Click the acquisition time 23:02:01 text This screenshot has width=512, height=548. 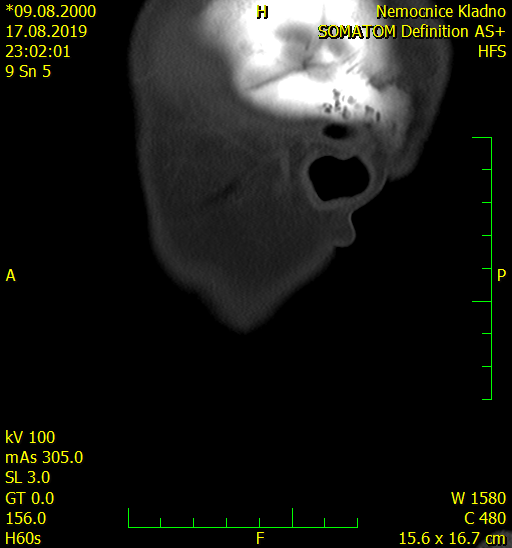(x=38, y=51)
